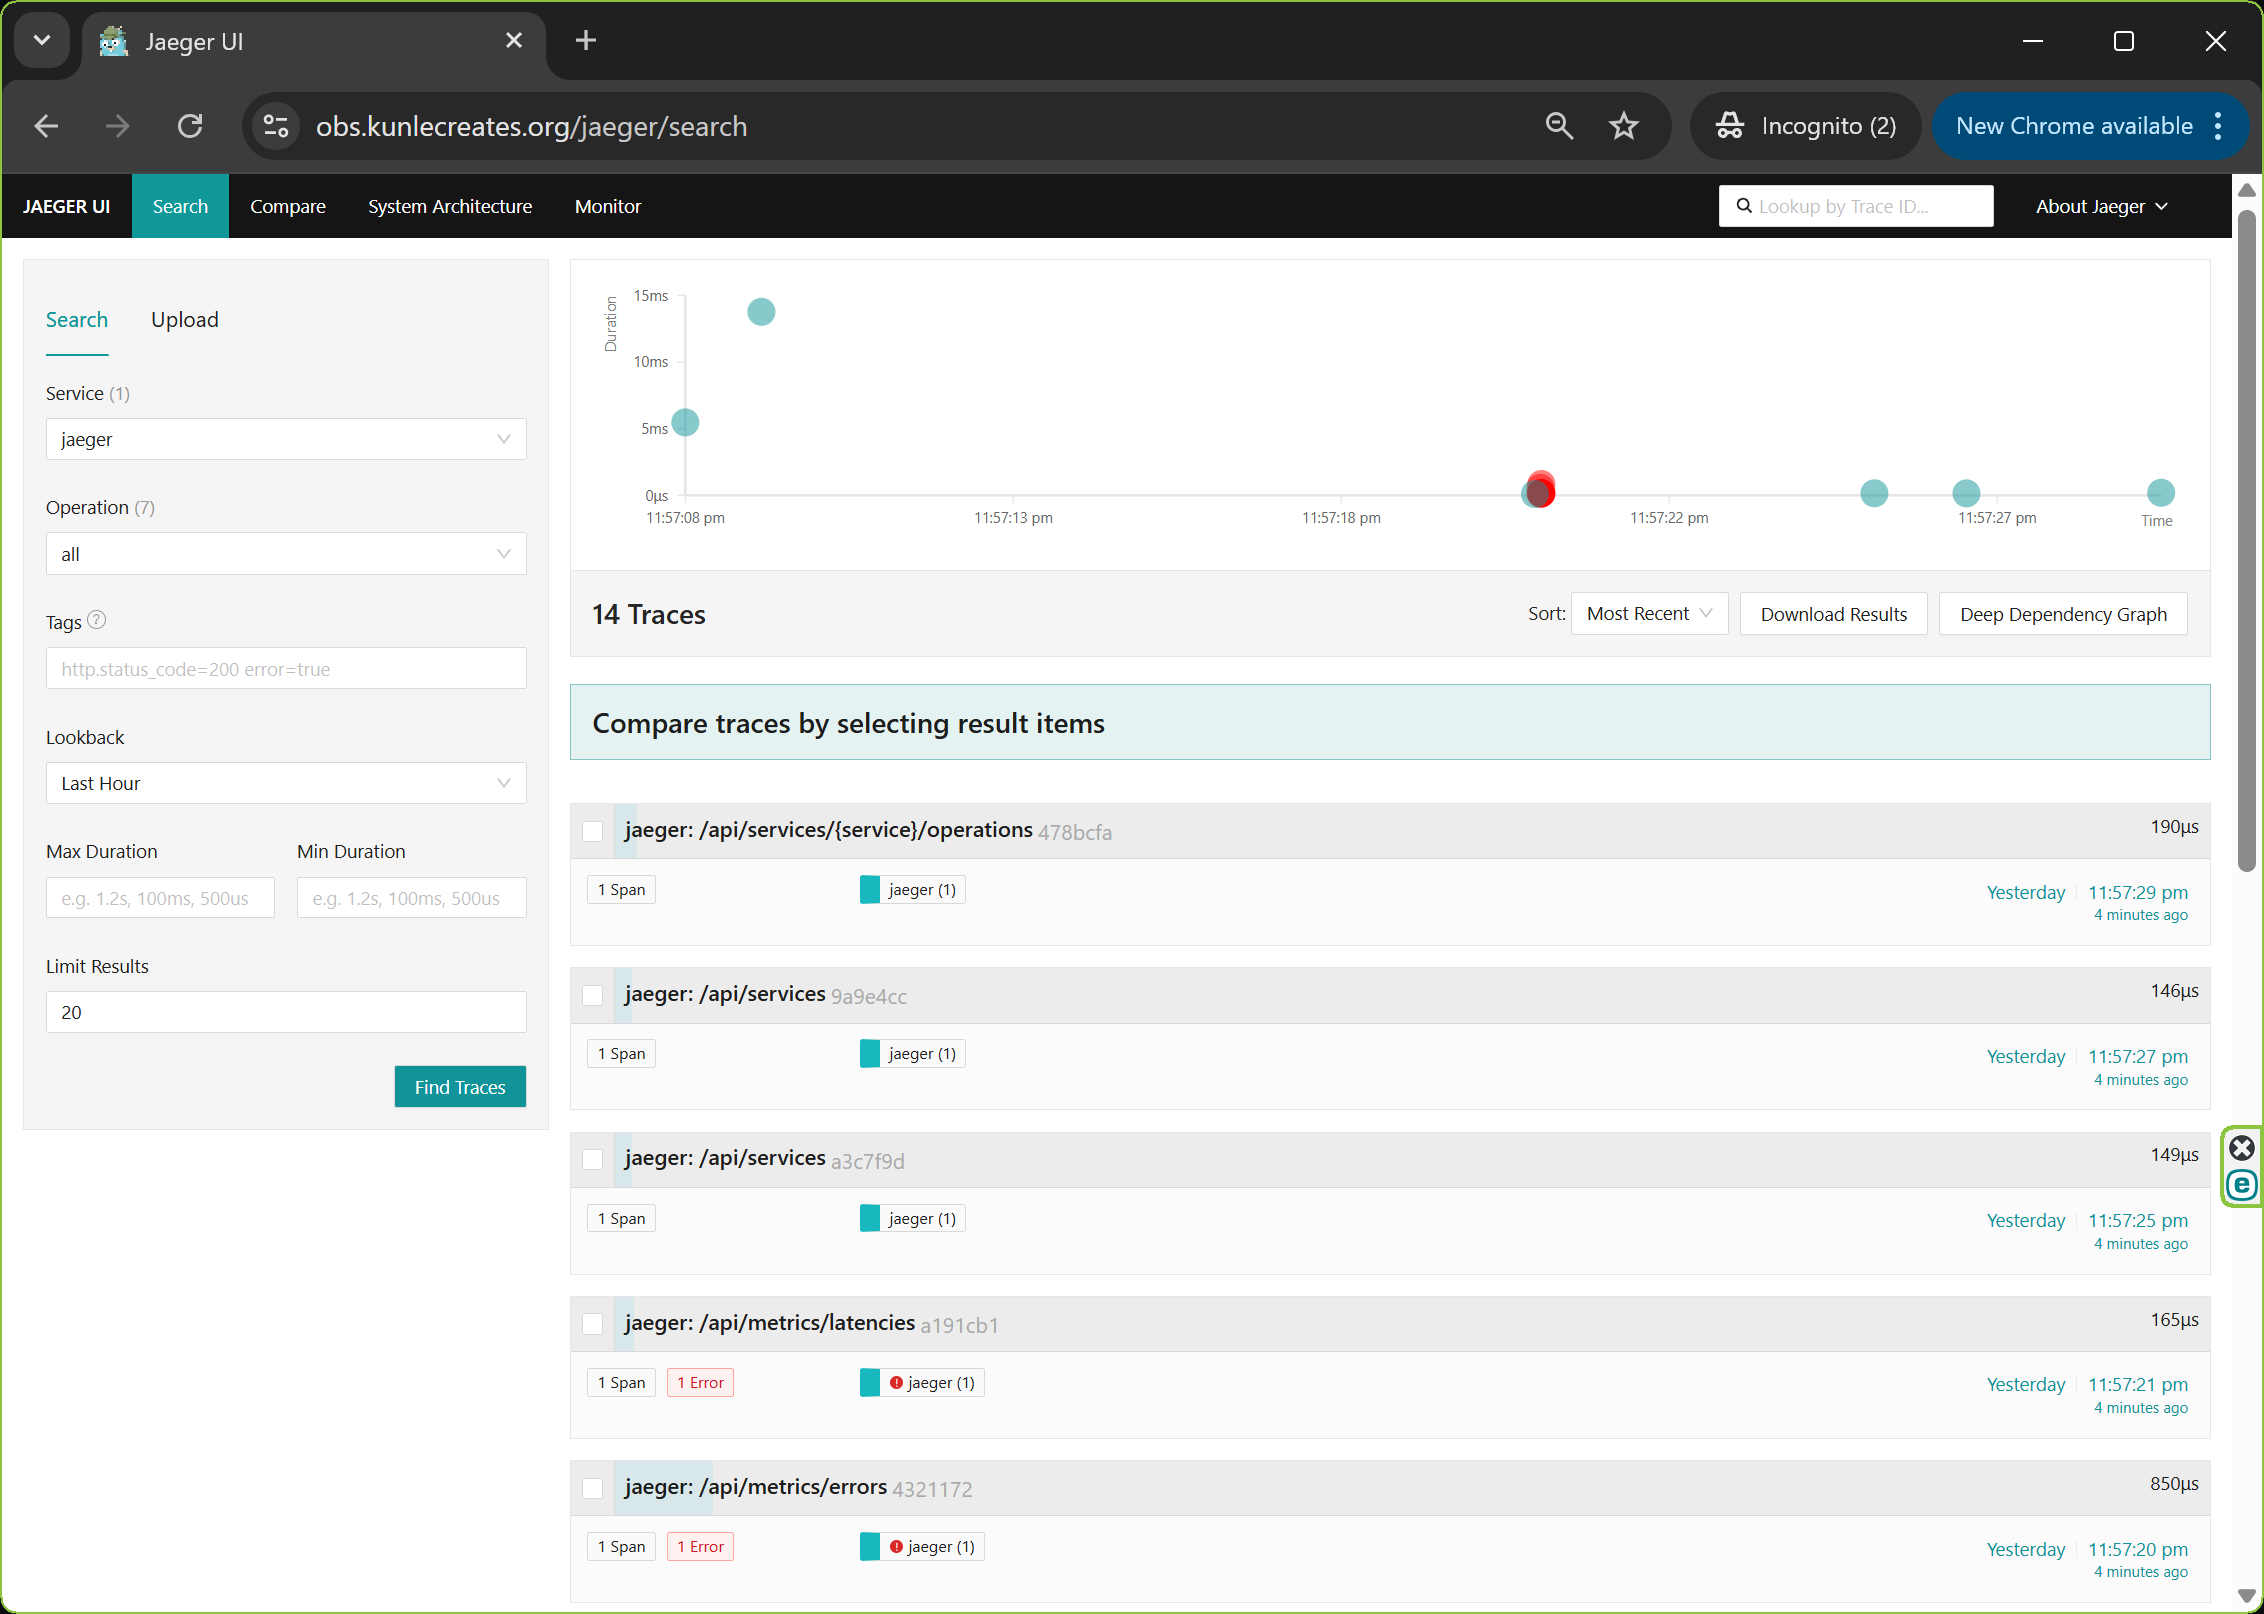Click the red error icon on 4321172 trace
The width and height of the screenshot is (2264, 1614).
coord(897,1547)
